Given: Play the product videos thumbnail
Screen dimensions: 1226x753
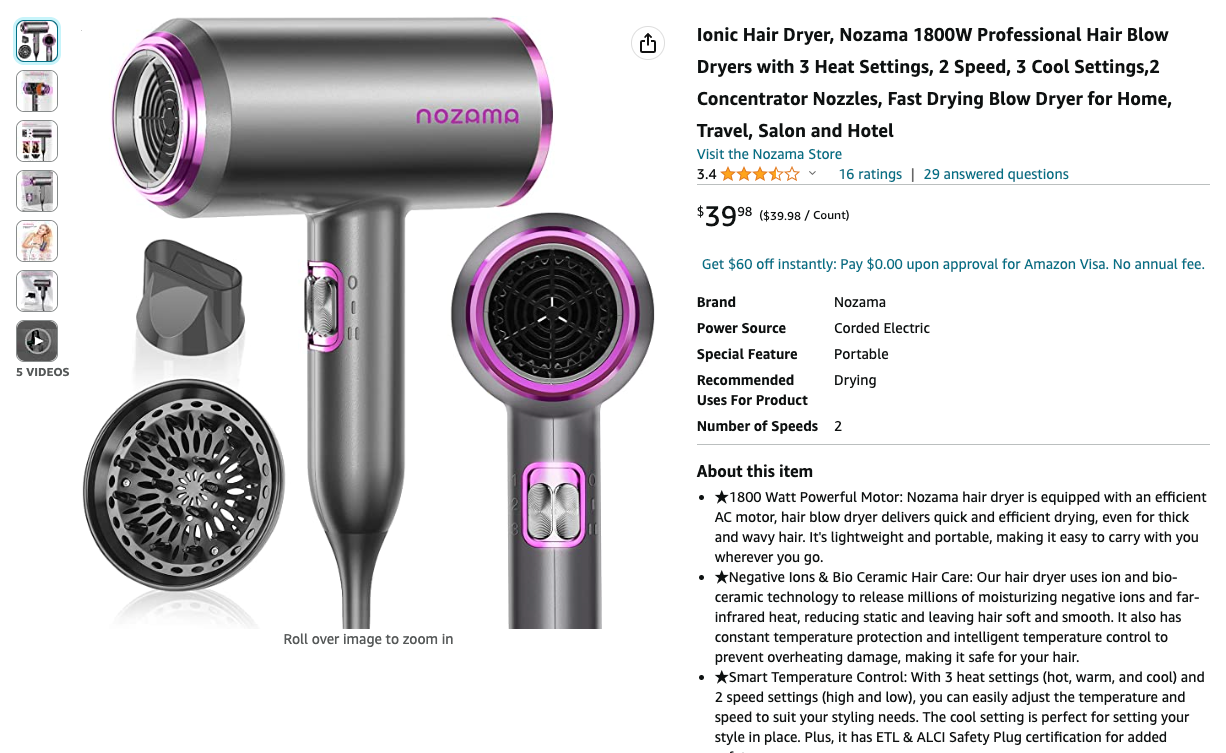Looking at the screenshot, I should (x=37, y=341).
